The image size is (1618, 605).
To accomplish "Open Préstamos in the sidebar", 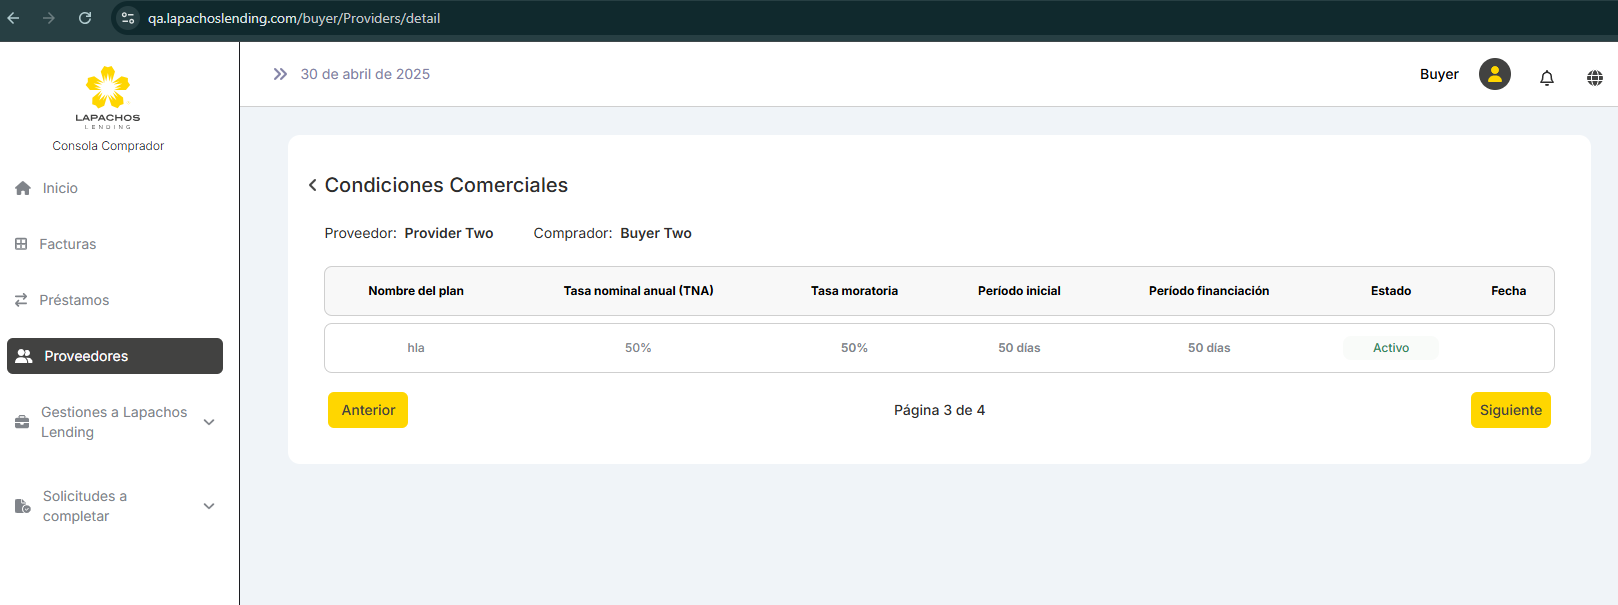I will click(74, 300).
